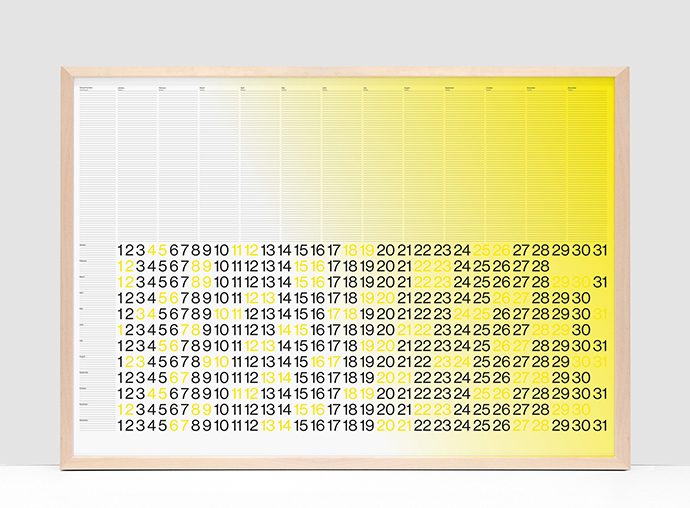Image resolution: width=690 pixels, height=508 pixels.
Task: Click day 13 in the January row
Action: [x=268, y=250]
